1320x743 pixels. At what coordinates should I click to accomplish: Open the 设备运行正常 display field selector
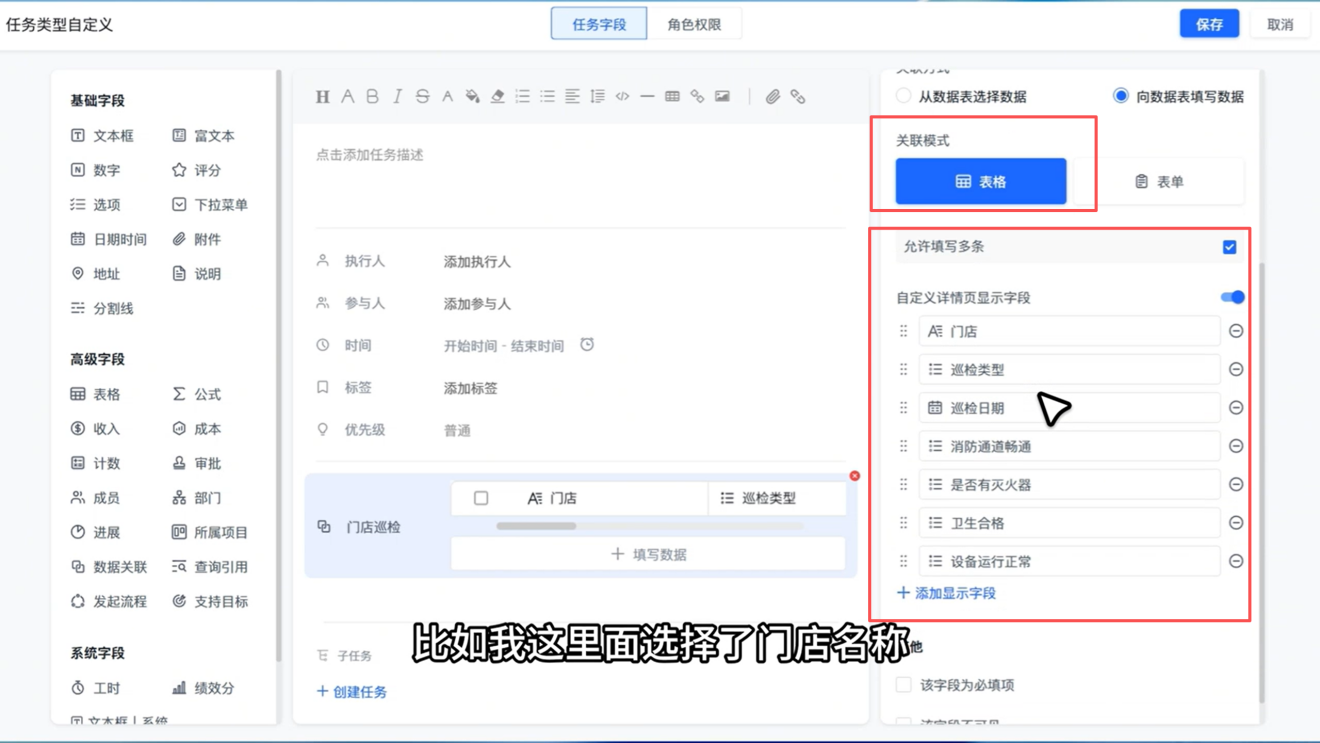tap(1069, 561)
